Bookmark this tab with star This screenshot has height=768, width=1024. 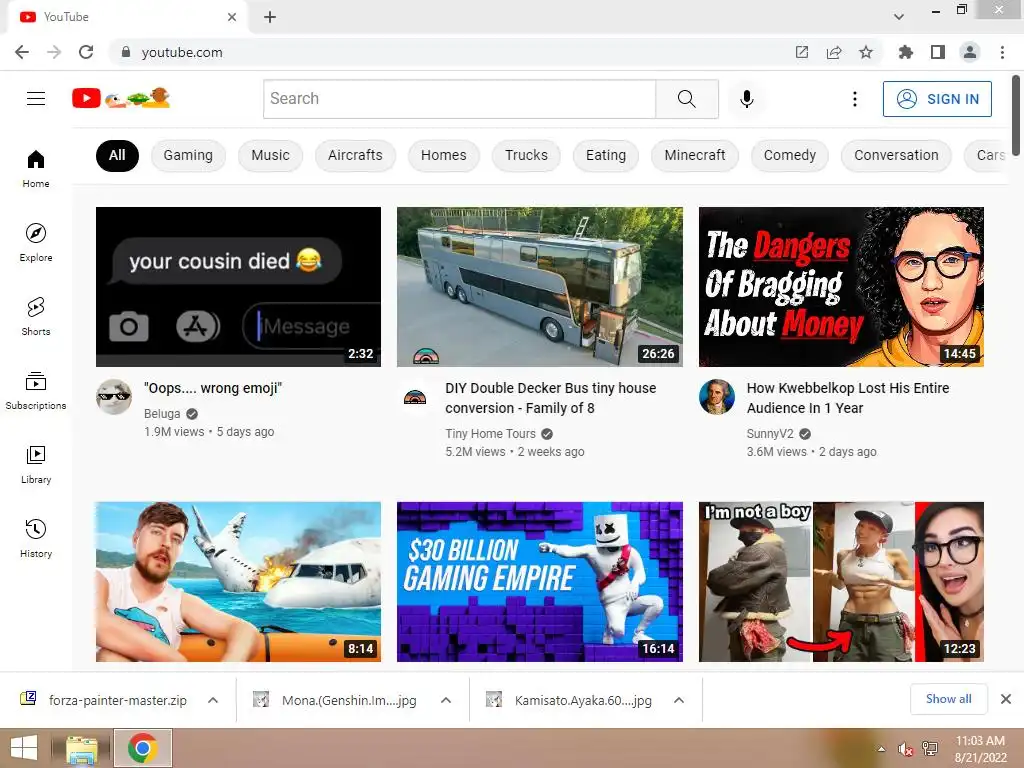click(866, 52)
